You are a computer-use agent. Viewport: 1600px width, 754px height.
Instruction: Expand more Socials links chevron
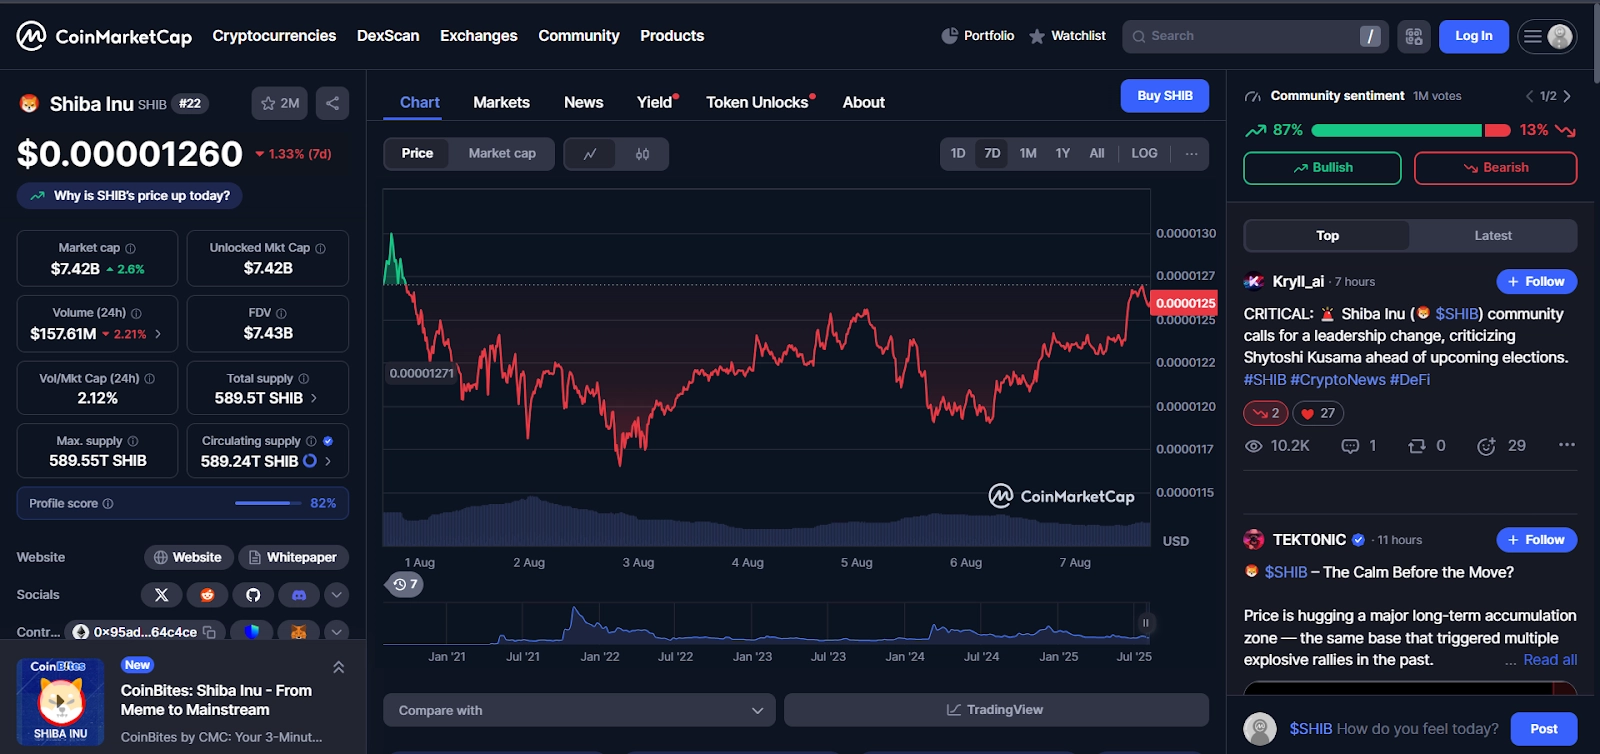pos(337,595)
